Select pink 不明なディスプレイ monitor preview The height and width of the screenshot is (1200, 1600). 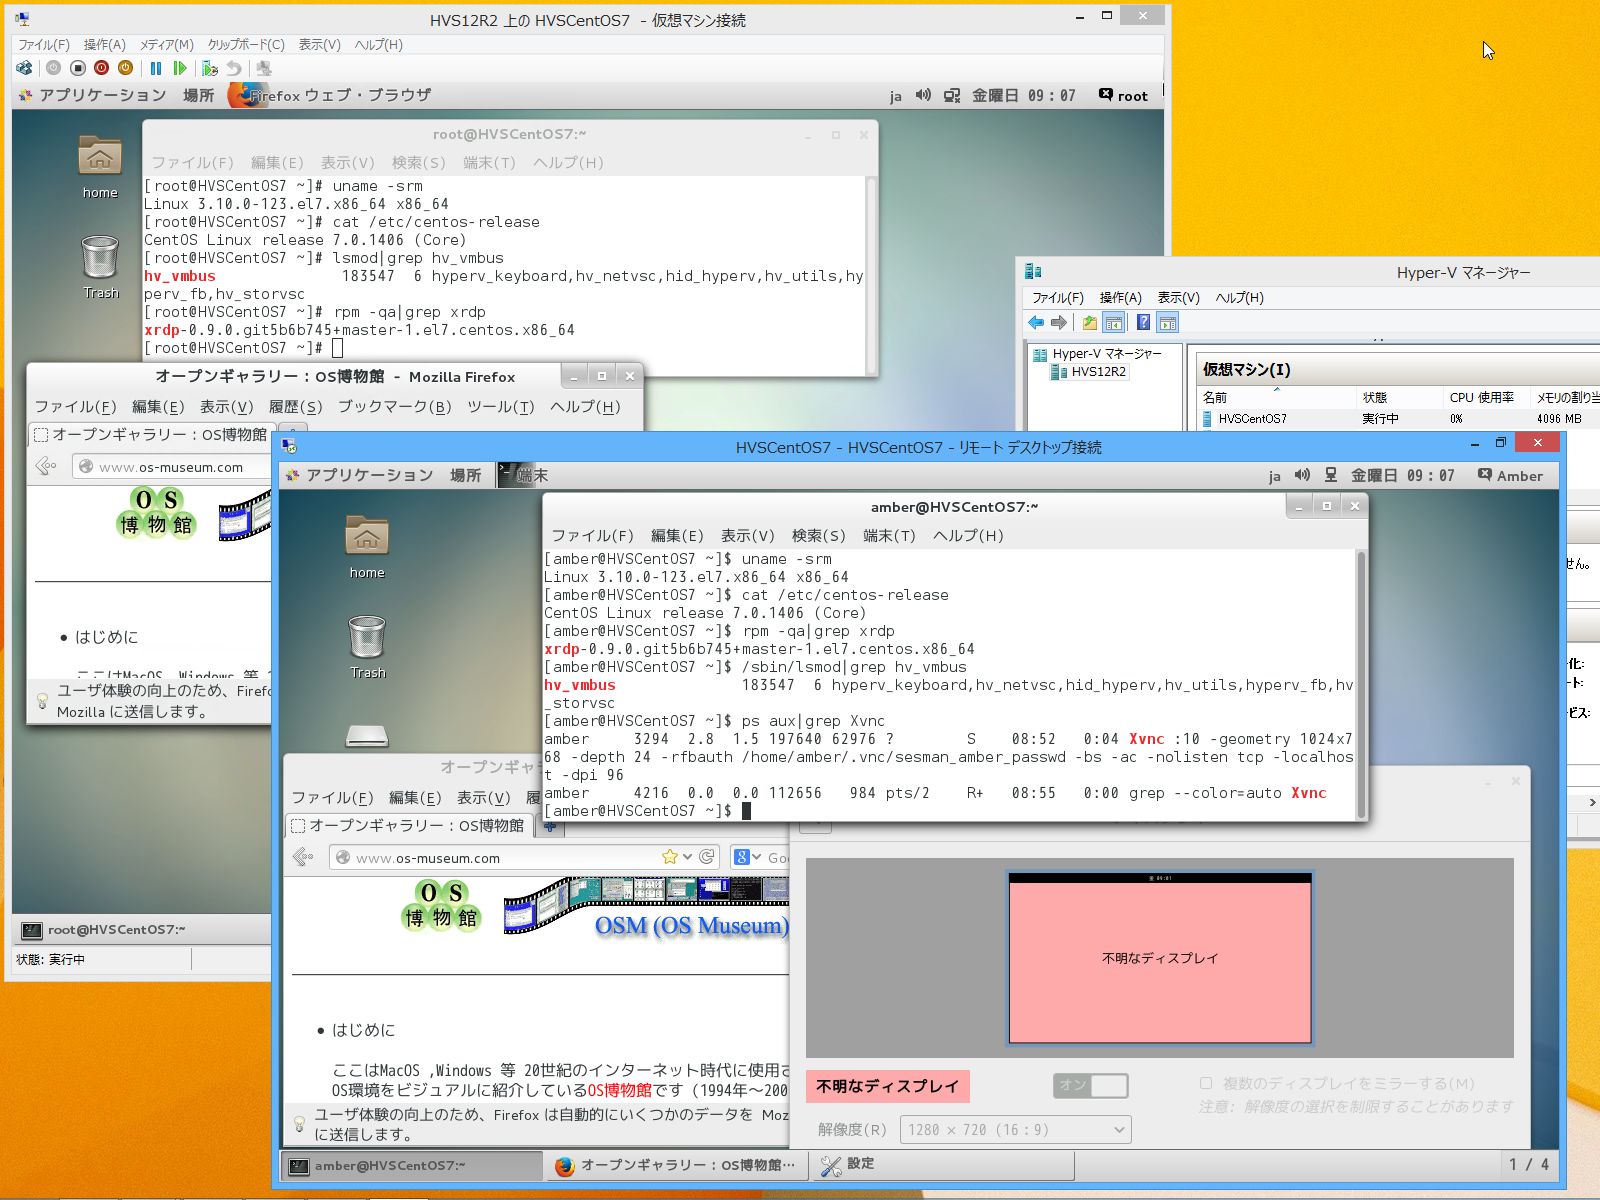(x=1160, y=957)
